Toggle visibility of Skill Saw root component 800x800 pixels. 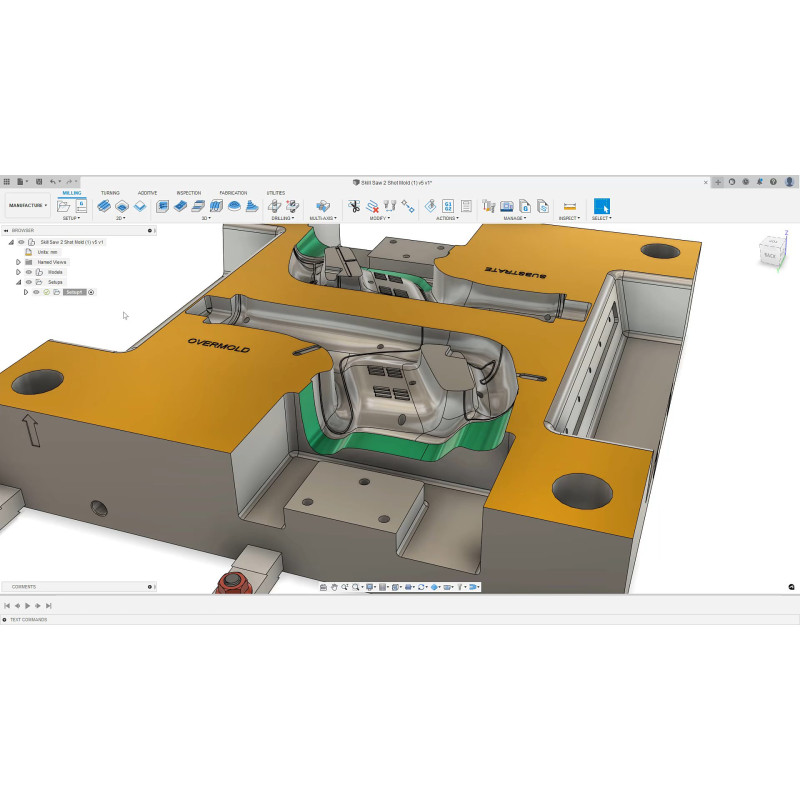click(x=21, y=242)
